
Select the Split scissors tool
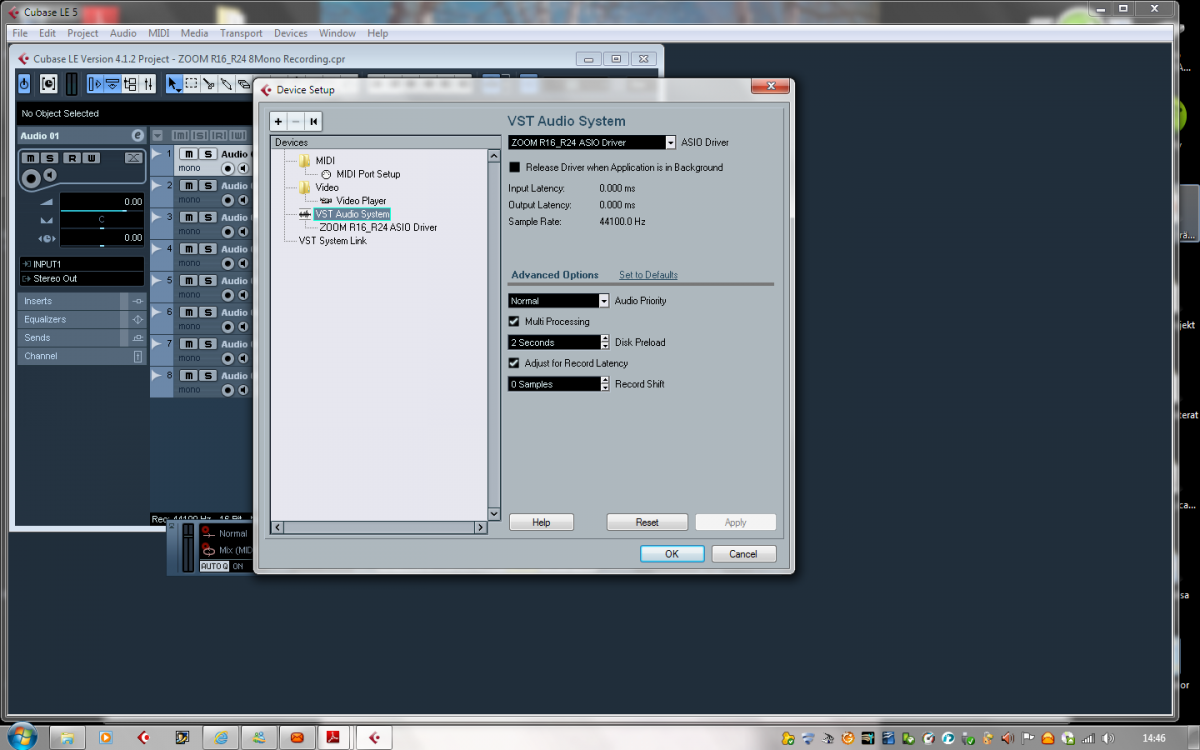(x=209, y=84)
